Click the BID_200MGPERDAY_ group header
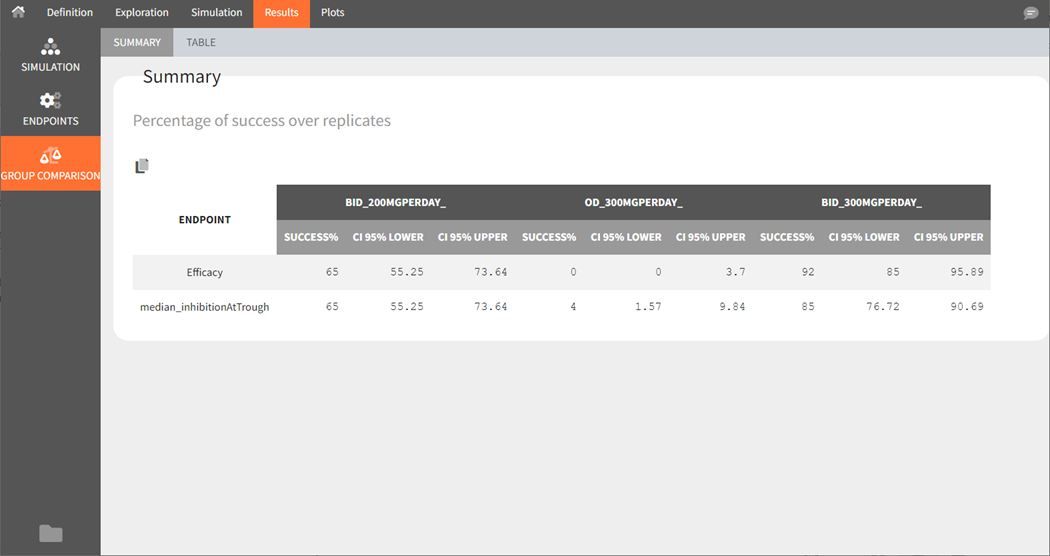This screenshot has width=1050, height=556. tap(396, 203)
